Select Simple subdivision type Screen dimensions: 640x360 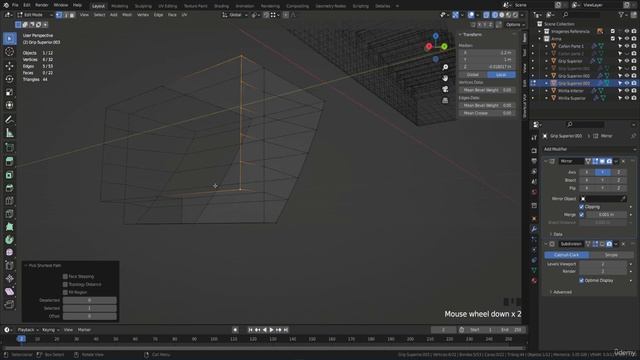point(611,255)
